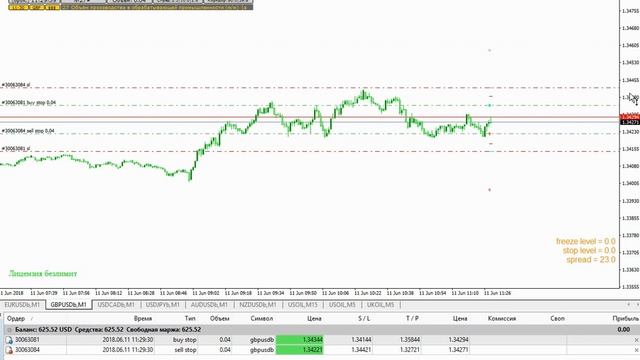This screenshot has width=640, height=360.
Task: Delete pending order 30063081 with its X
Action: coord(636,340)
